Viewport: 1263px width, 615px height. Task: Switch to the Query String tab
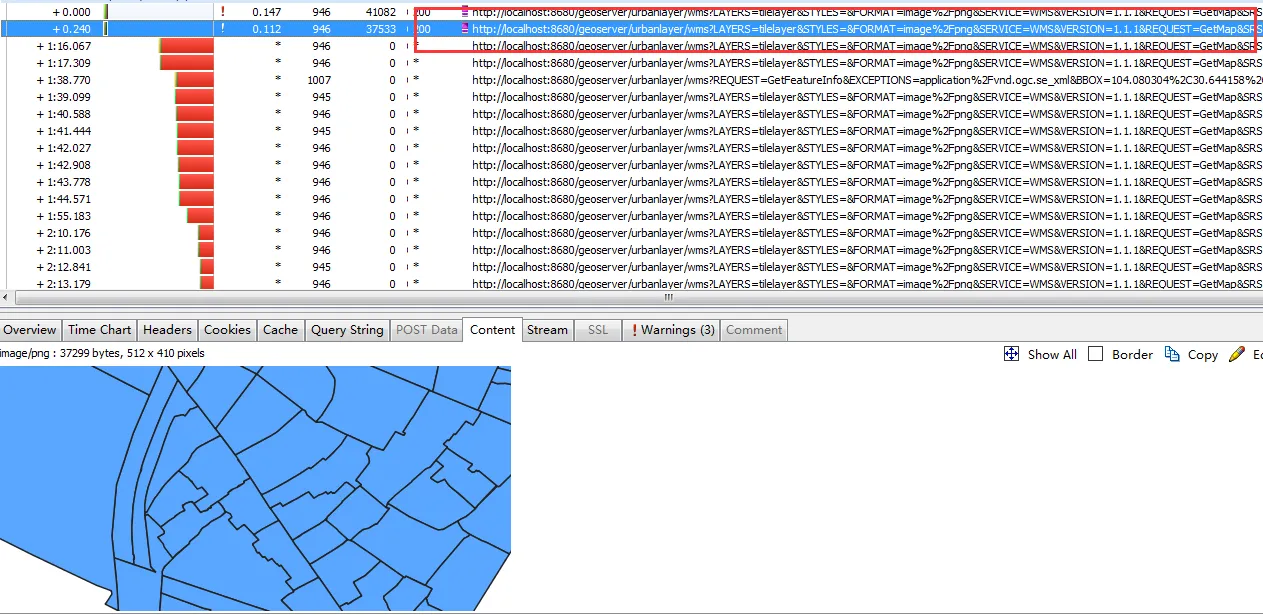[x=347, y=330]
